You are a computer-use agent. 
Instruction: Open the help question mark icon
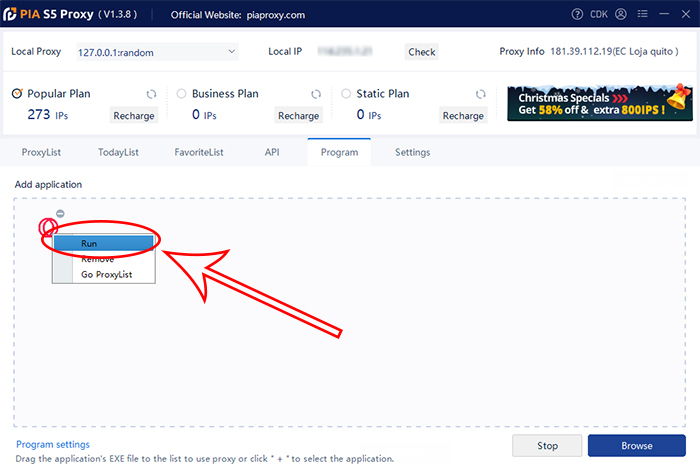(577, 14)
